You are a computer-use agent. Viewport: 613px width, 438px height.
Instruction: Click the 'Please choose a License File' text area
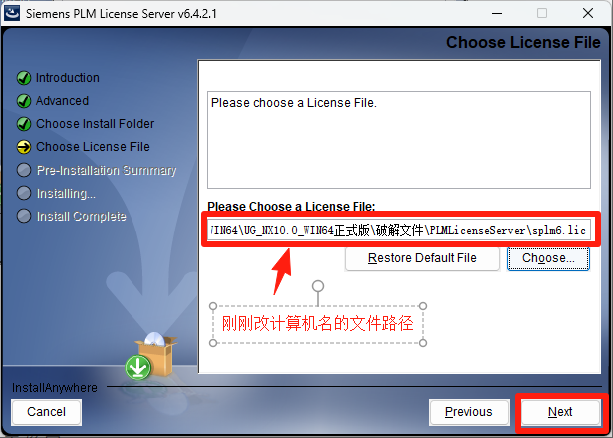399,140
